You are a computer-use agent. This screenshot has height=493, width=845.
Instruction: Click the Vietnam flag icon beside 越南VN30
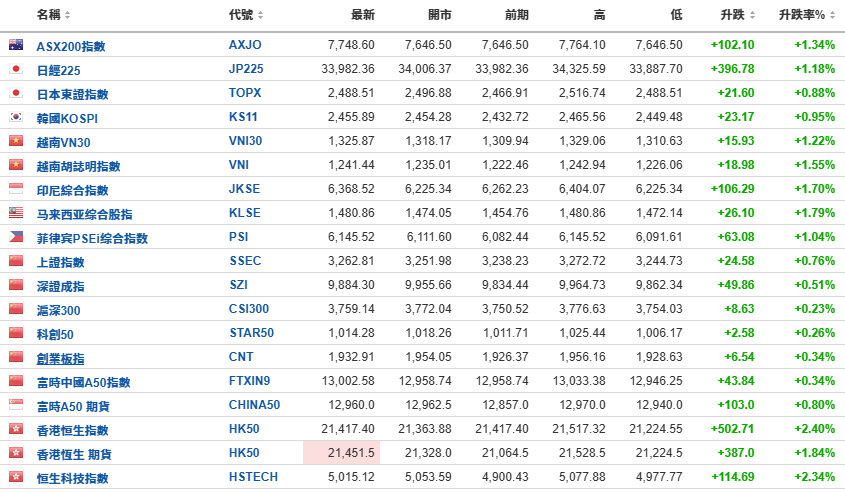15,141
